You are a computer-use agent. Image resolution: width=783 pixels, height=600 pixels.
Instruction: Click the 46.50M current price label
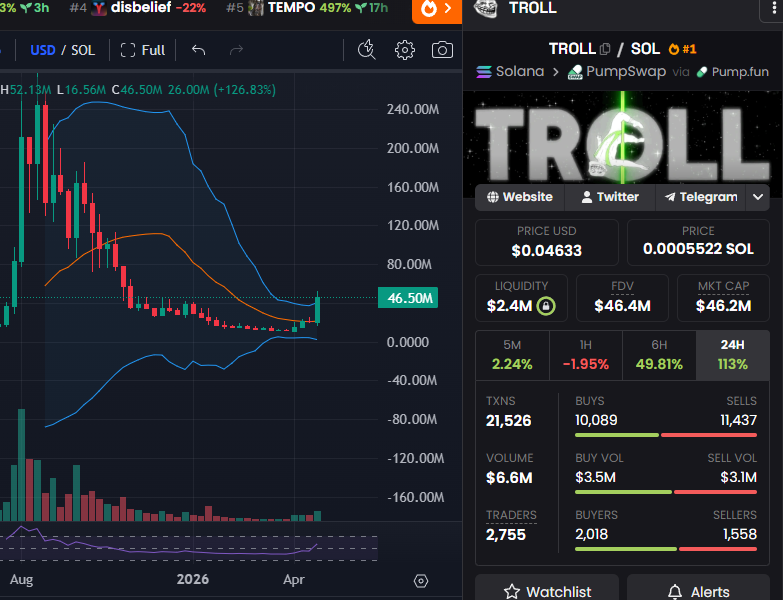click(408, 298)
